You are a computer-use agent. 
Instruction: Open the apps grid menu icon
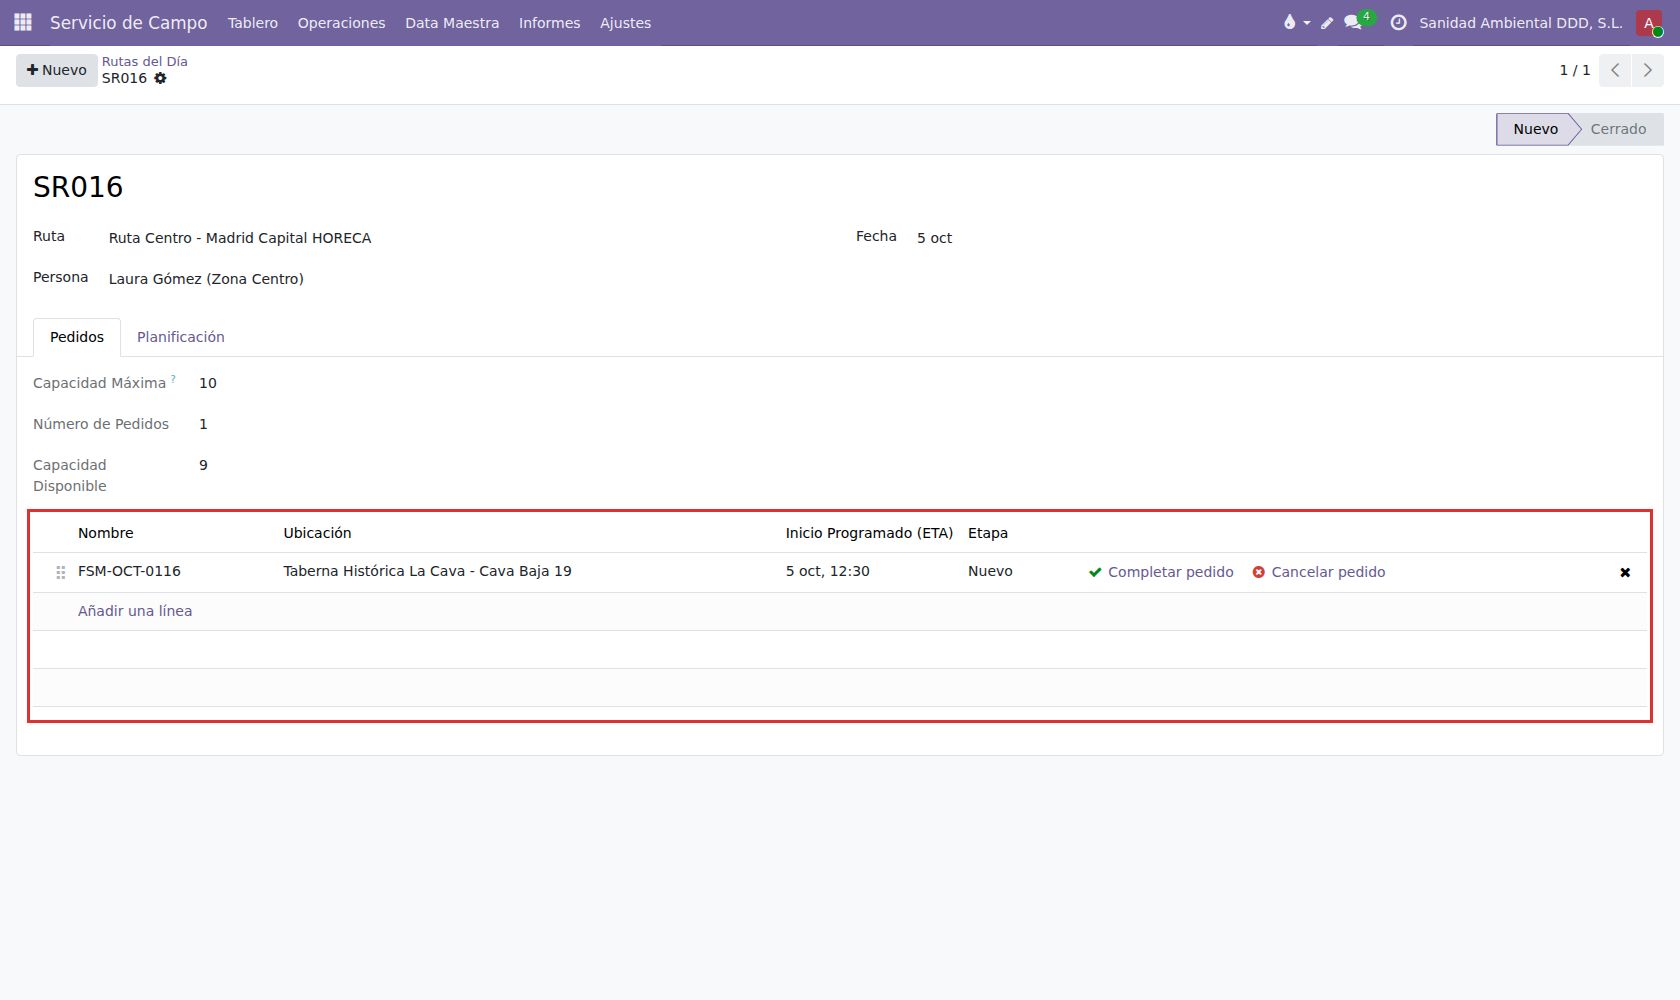pos(23,22)
